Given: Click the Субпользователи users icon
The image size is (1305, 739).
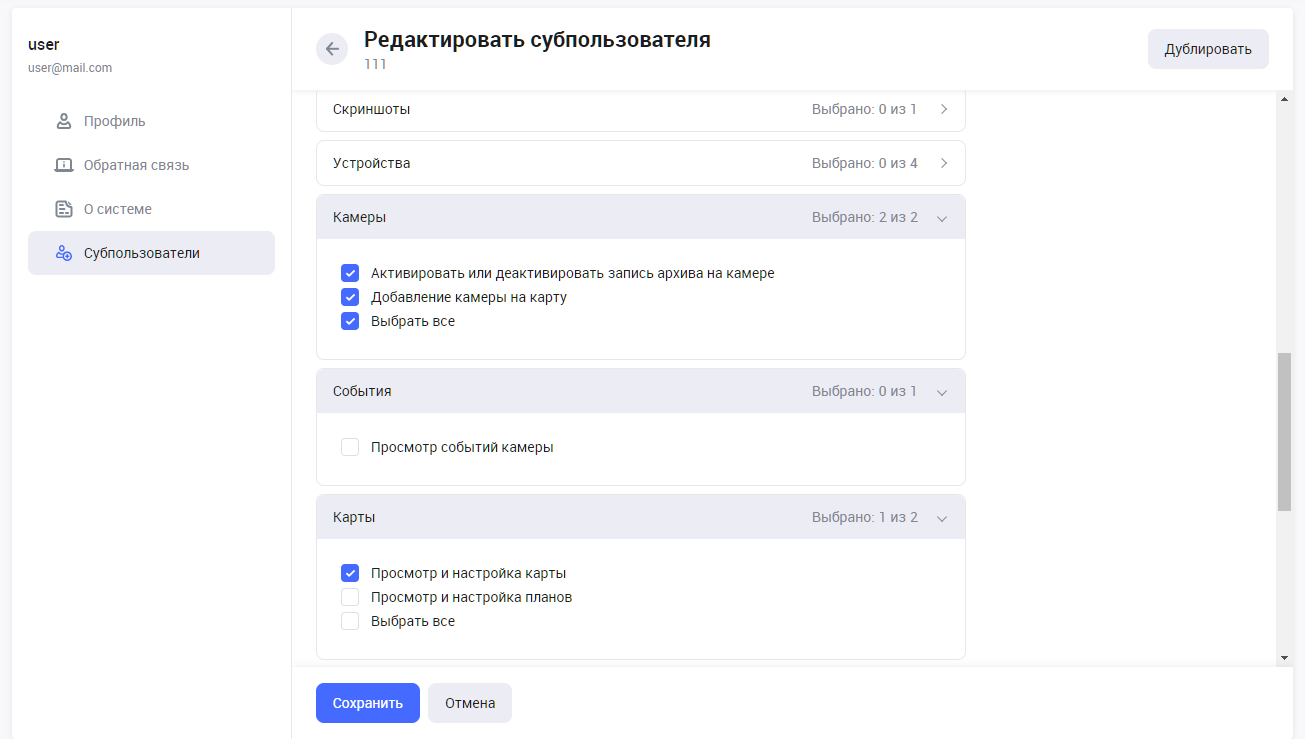Looking at the screenshot, I should (64, 253).
